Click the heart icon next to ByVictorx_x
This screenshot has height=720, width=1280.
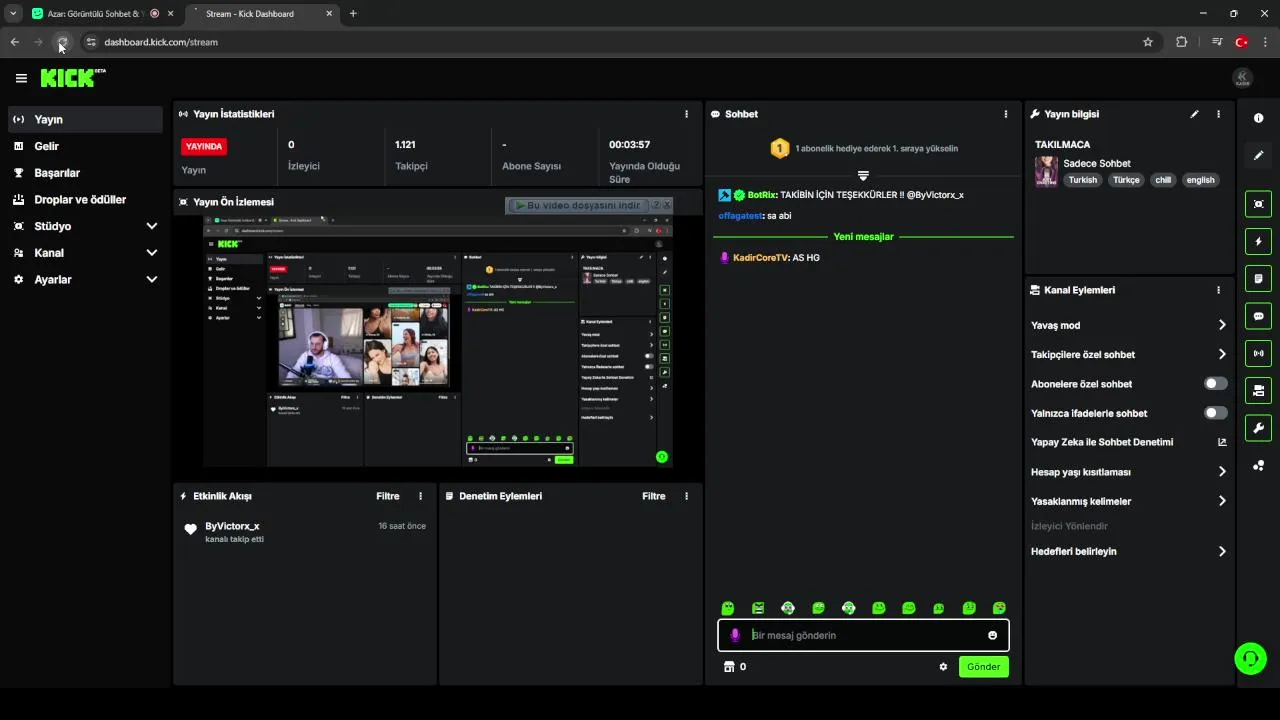click(191, 530)
